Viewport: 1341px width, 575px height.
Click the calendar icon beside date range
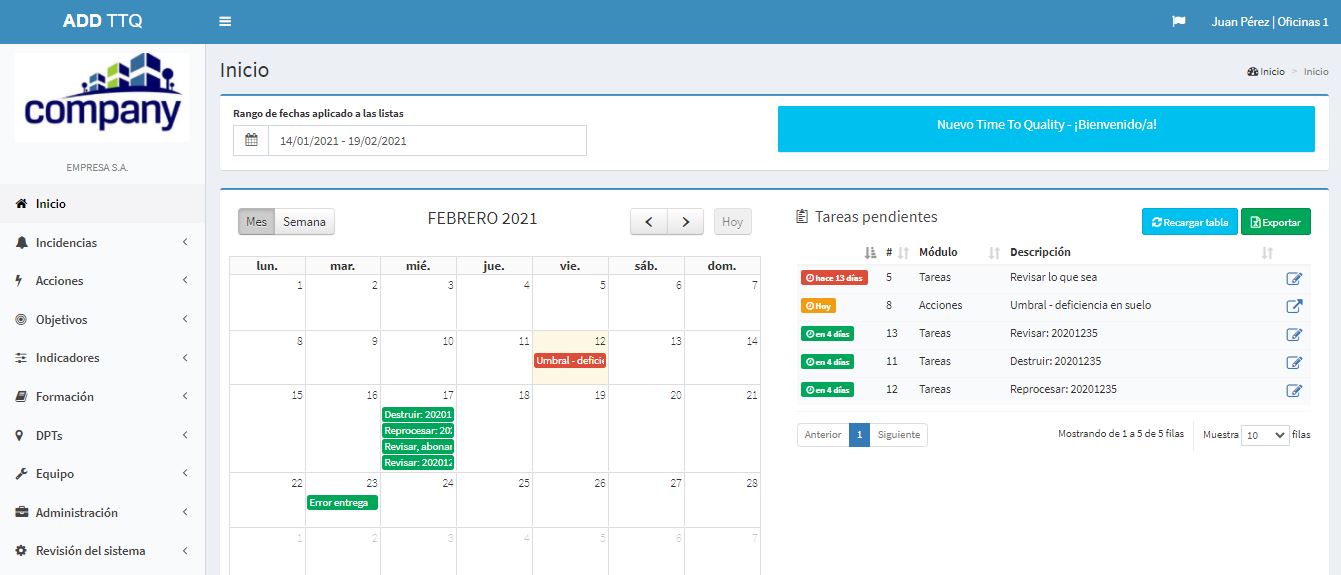tap(251, 141)
